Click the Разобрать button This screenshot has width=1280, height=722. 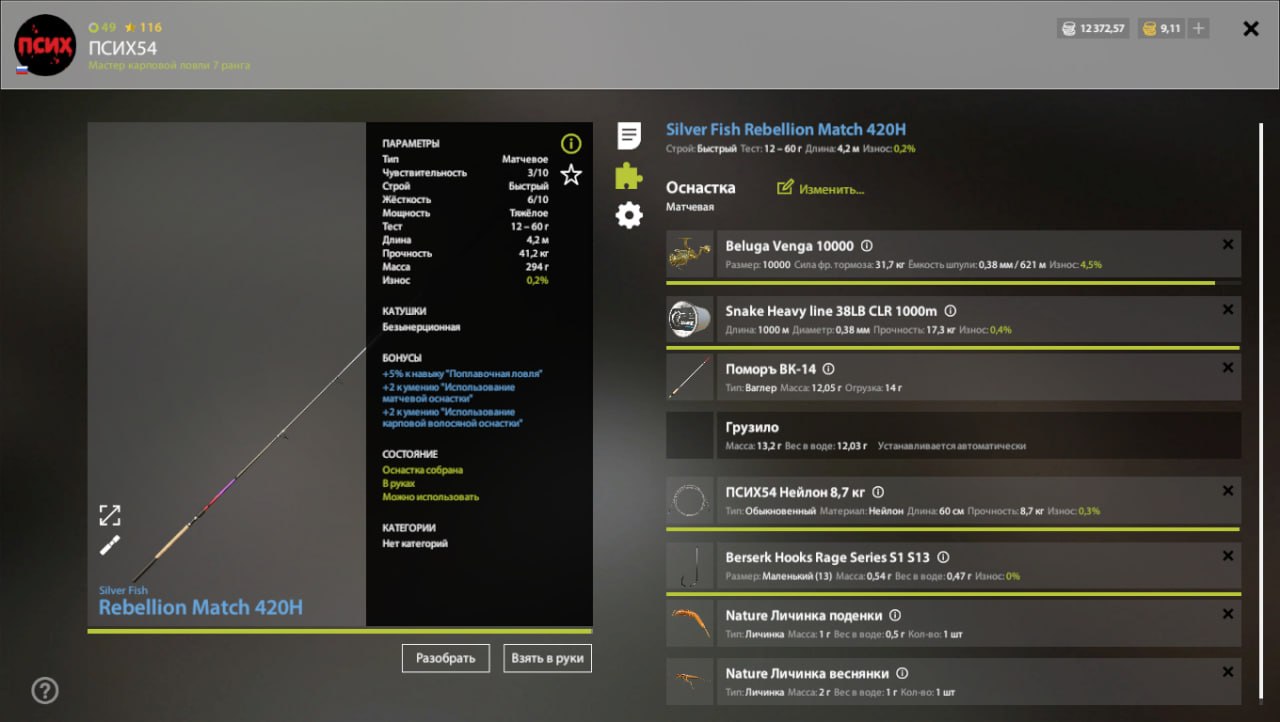[446, 658]
